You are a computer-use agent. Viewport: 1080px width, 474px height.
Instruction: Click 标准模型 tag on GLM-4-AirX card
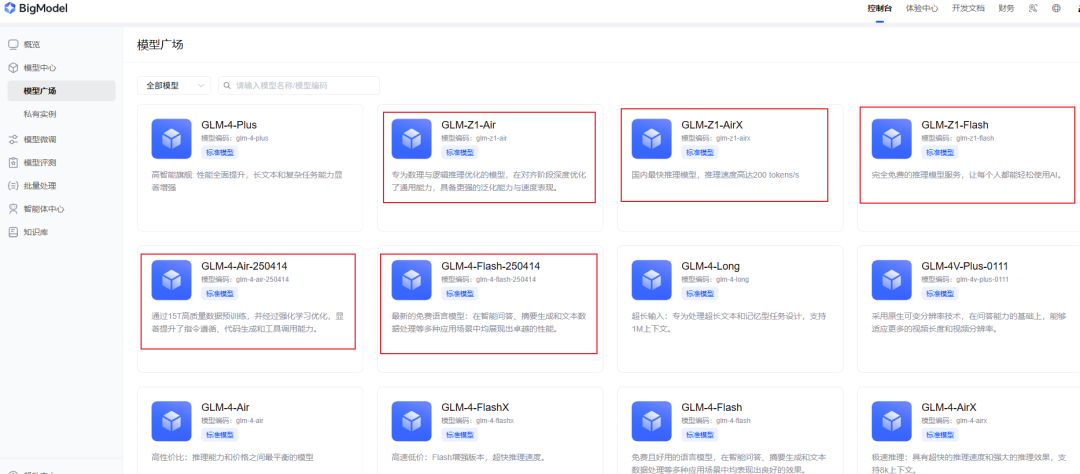click(x=938, y=435)
